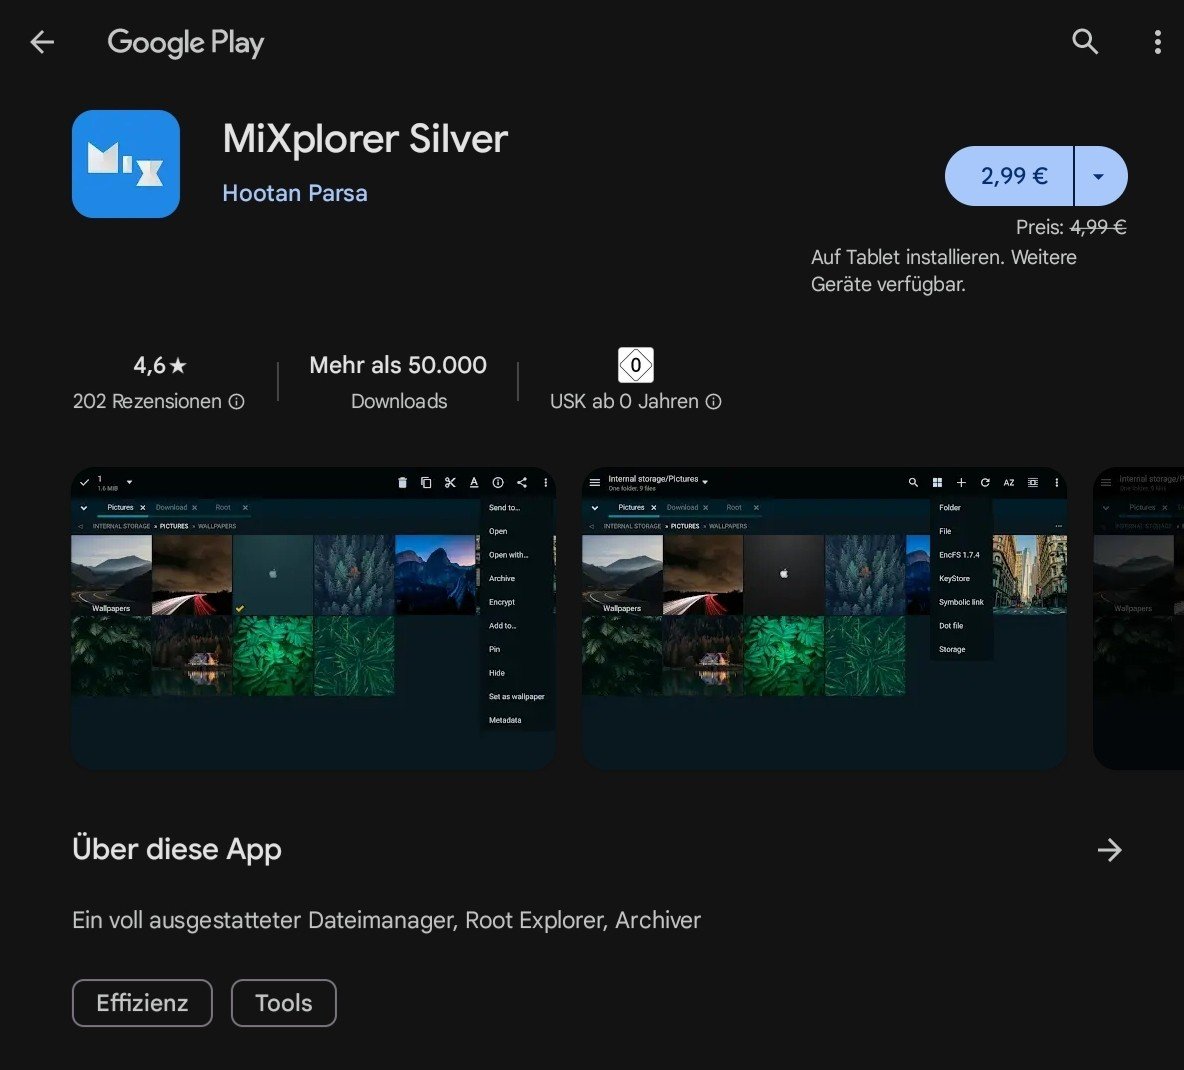Open the three-dot overflow menu
Viewport: 1184px width, 1070px height.
click(1158, 42)
